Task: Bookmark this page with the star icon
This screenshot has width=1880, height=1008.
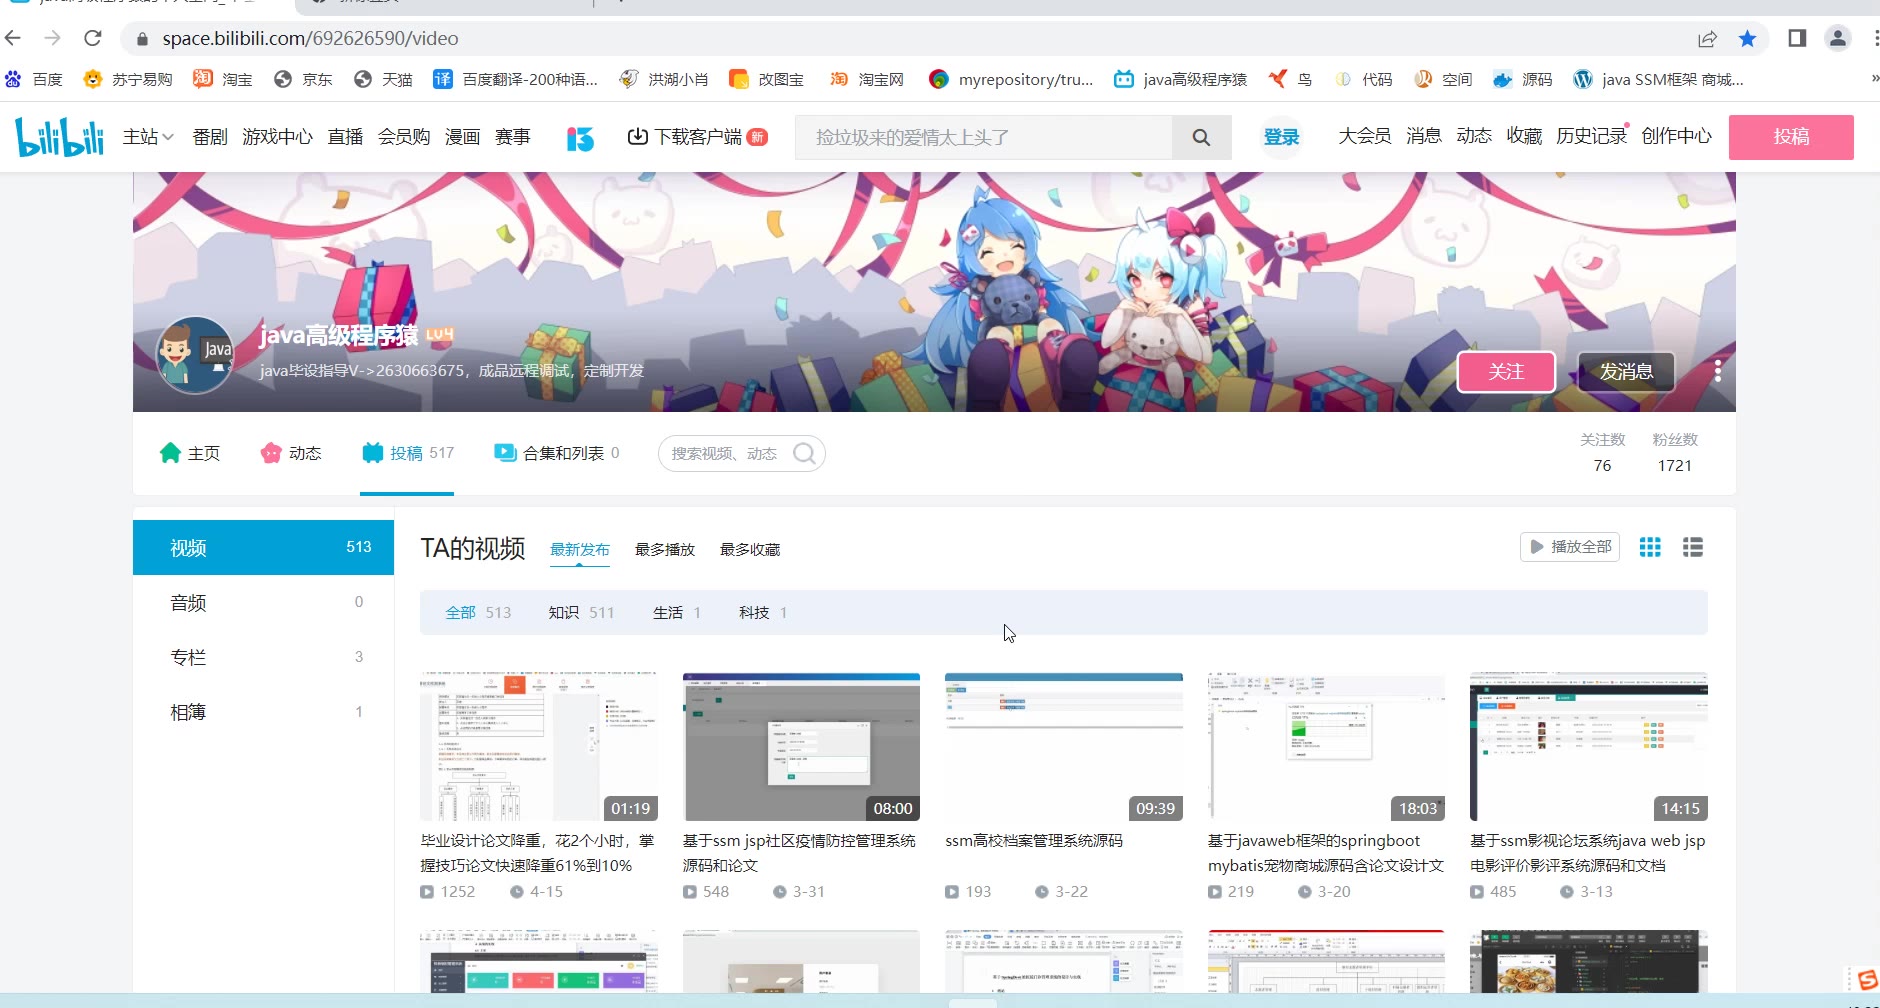Action: [1747, 38]
